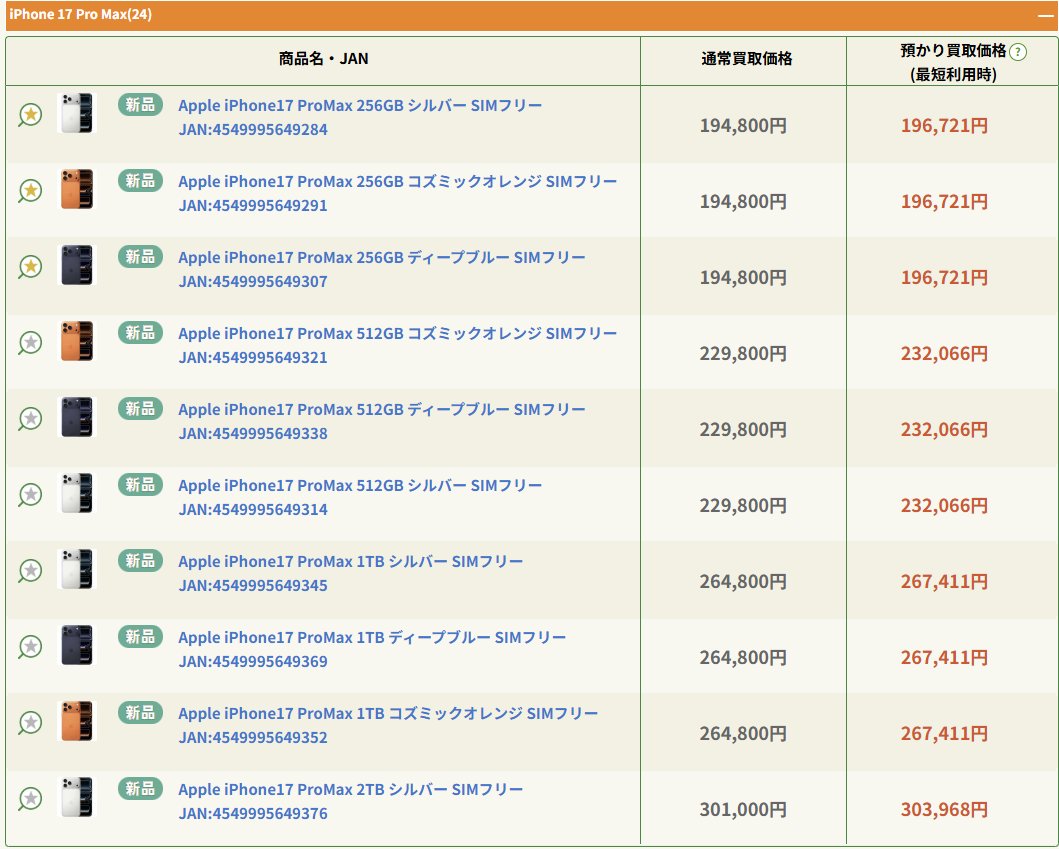Image resolution: width=1059 pixels, height=849 pixels.
Task: Collapse the iPhone 17 Pro Max section
Action: click(x=1045, y=15)
